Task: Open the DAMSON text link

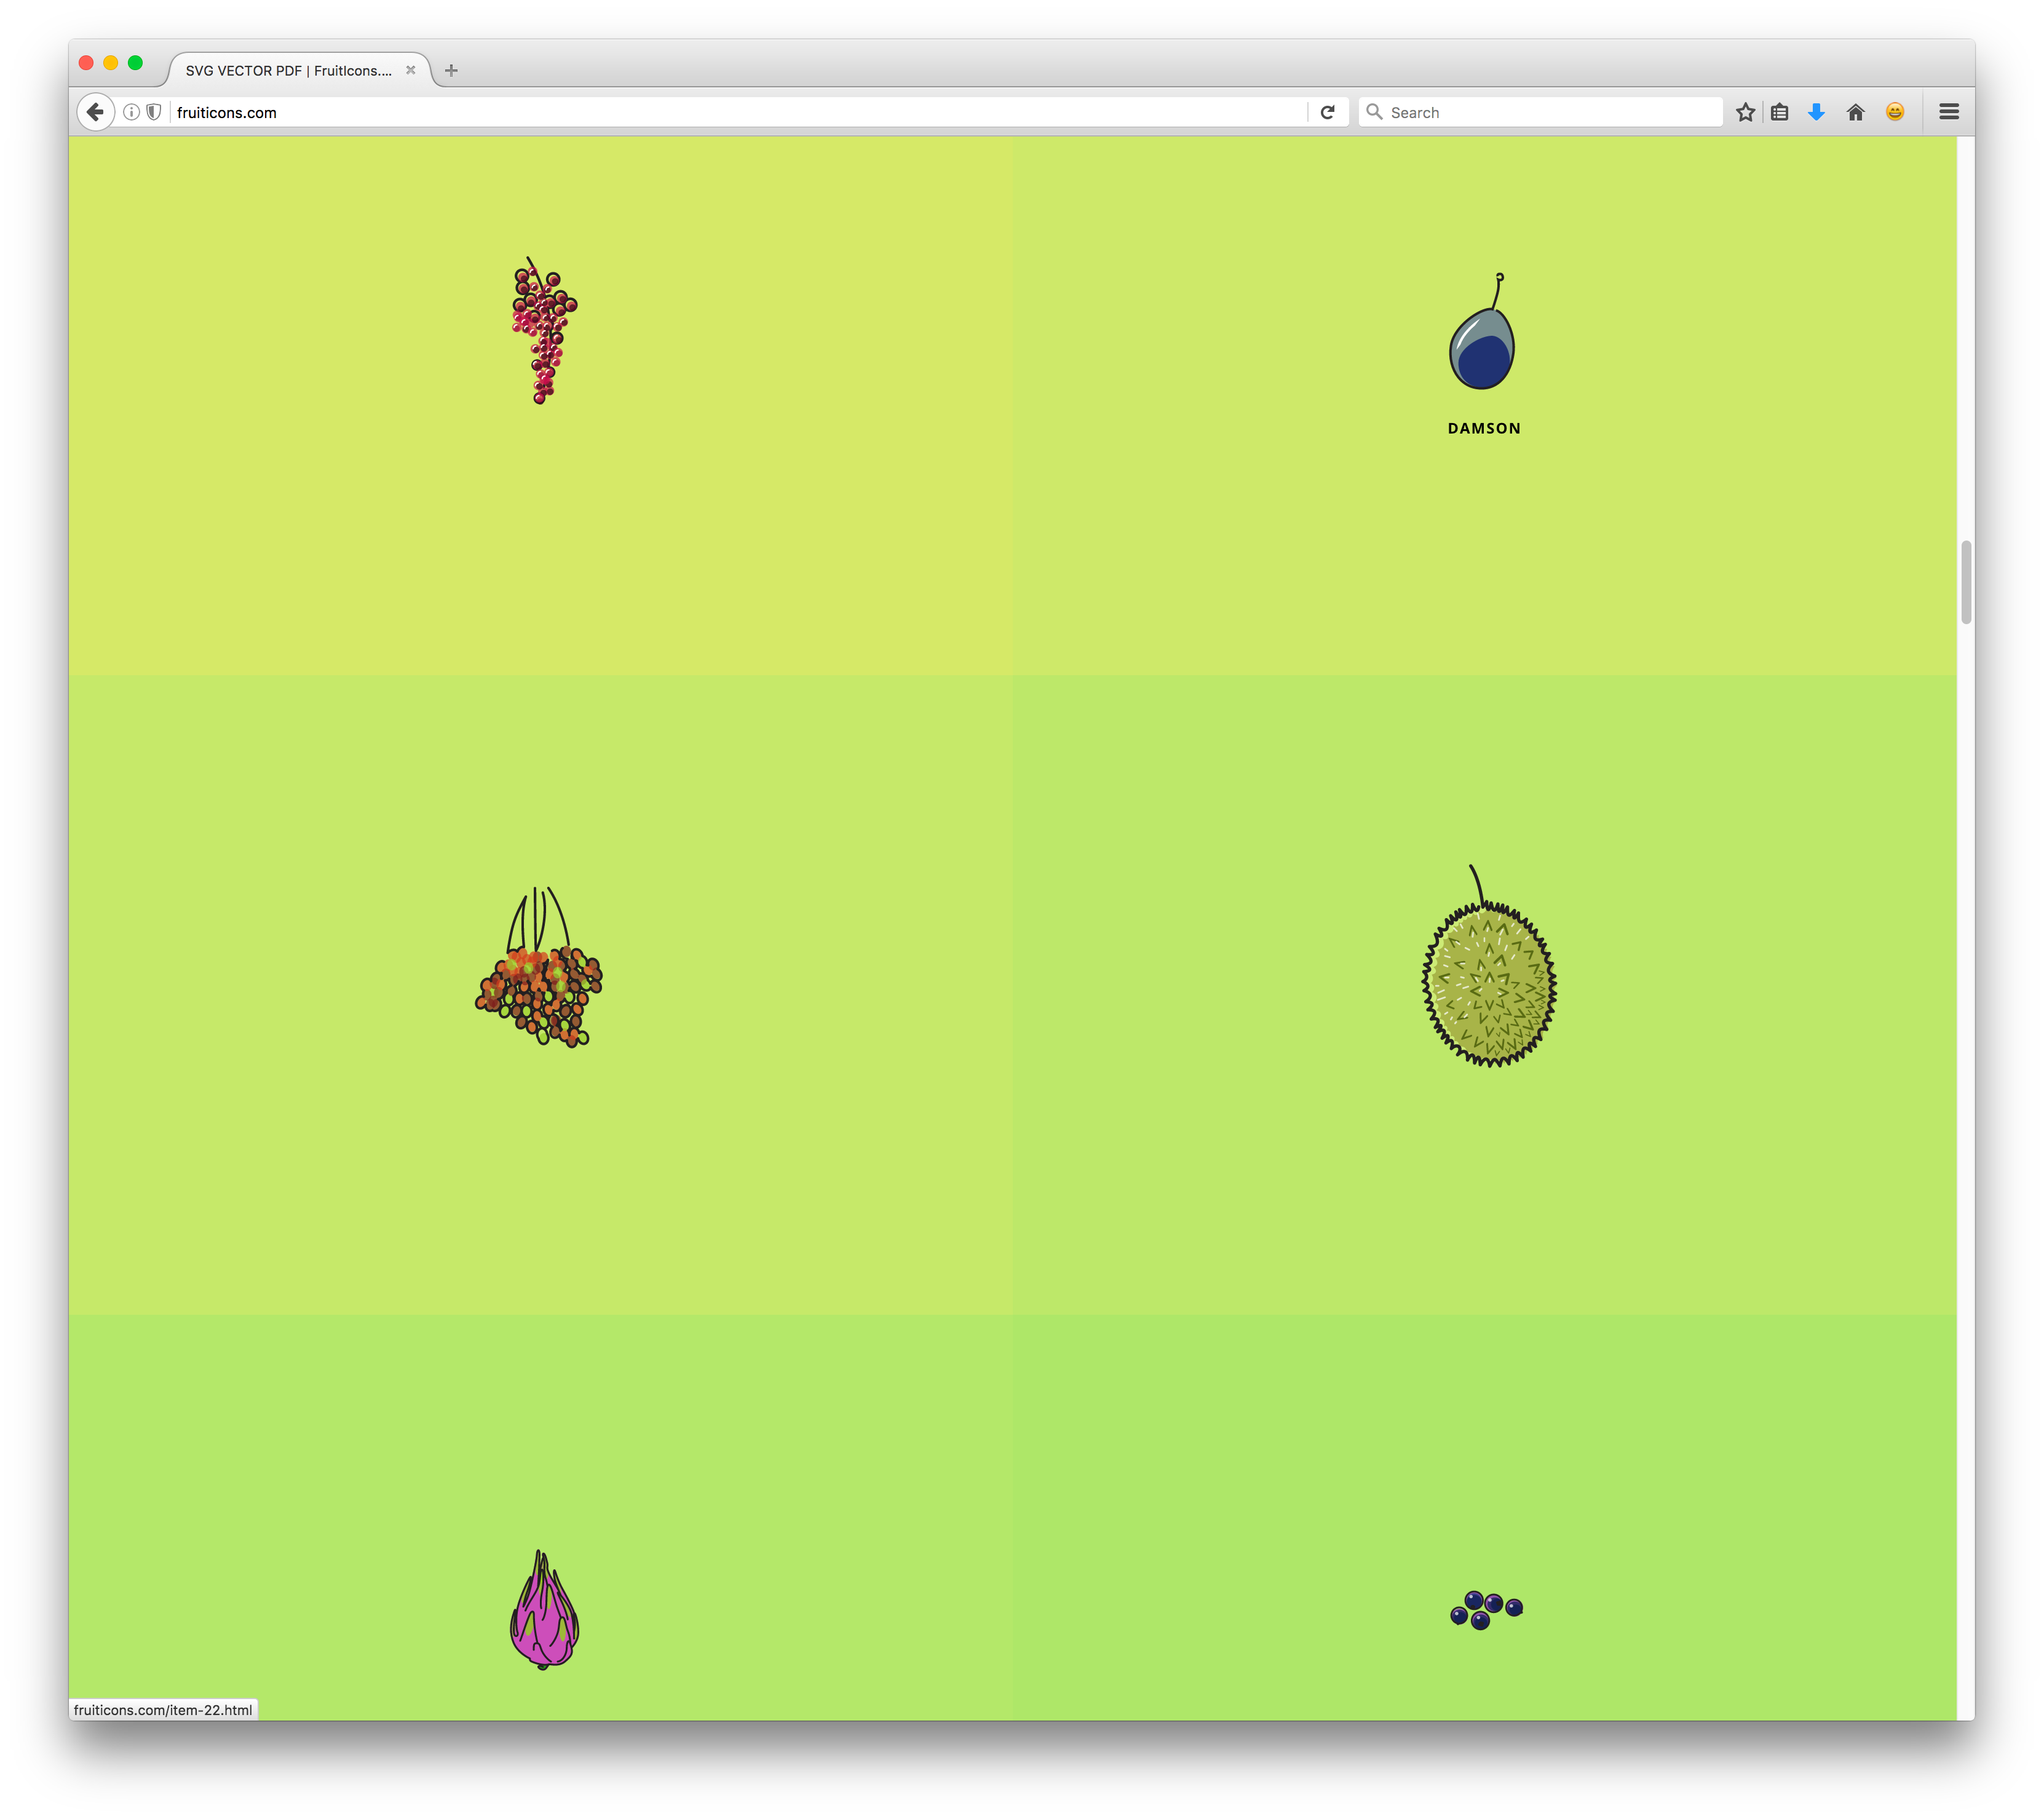Action: [x=1483, y=428]
